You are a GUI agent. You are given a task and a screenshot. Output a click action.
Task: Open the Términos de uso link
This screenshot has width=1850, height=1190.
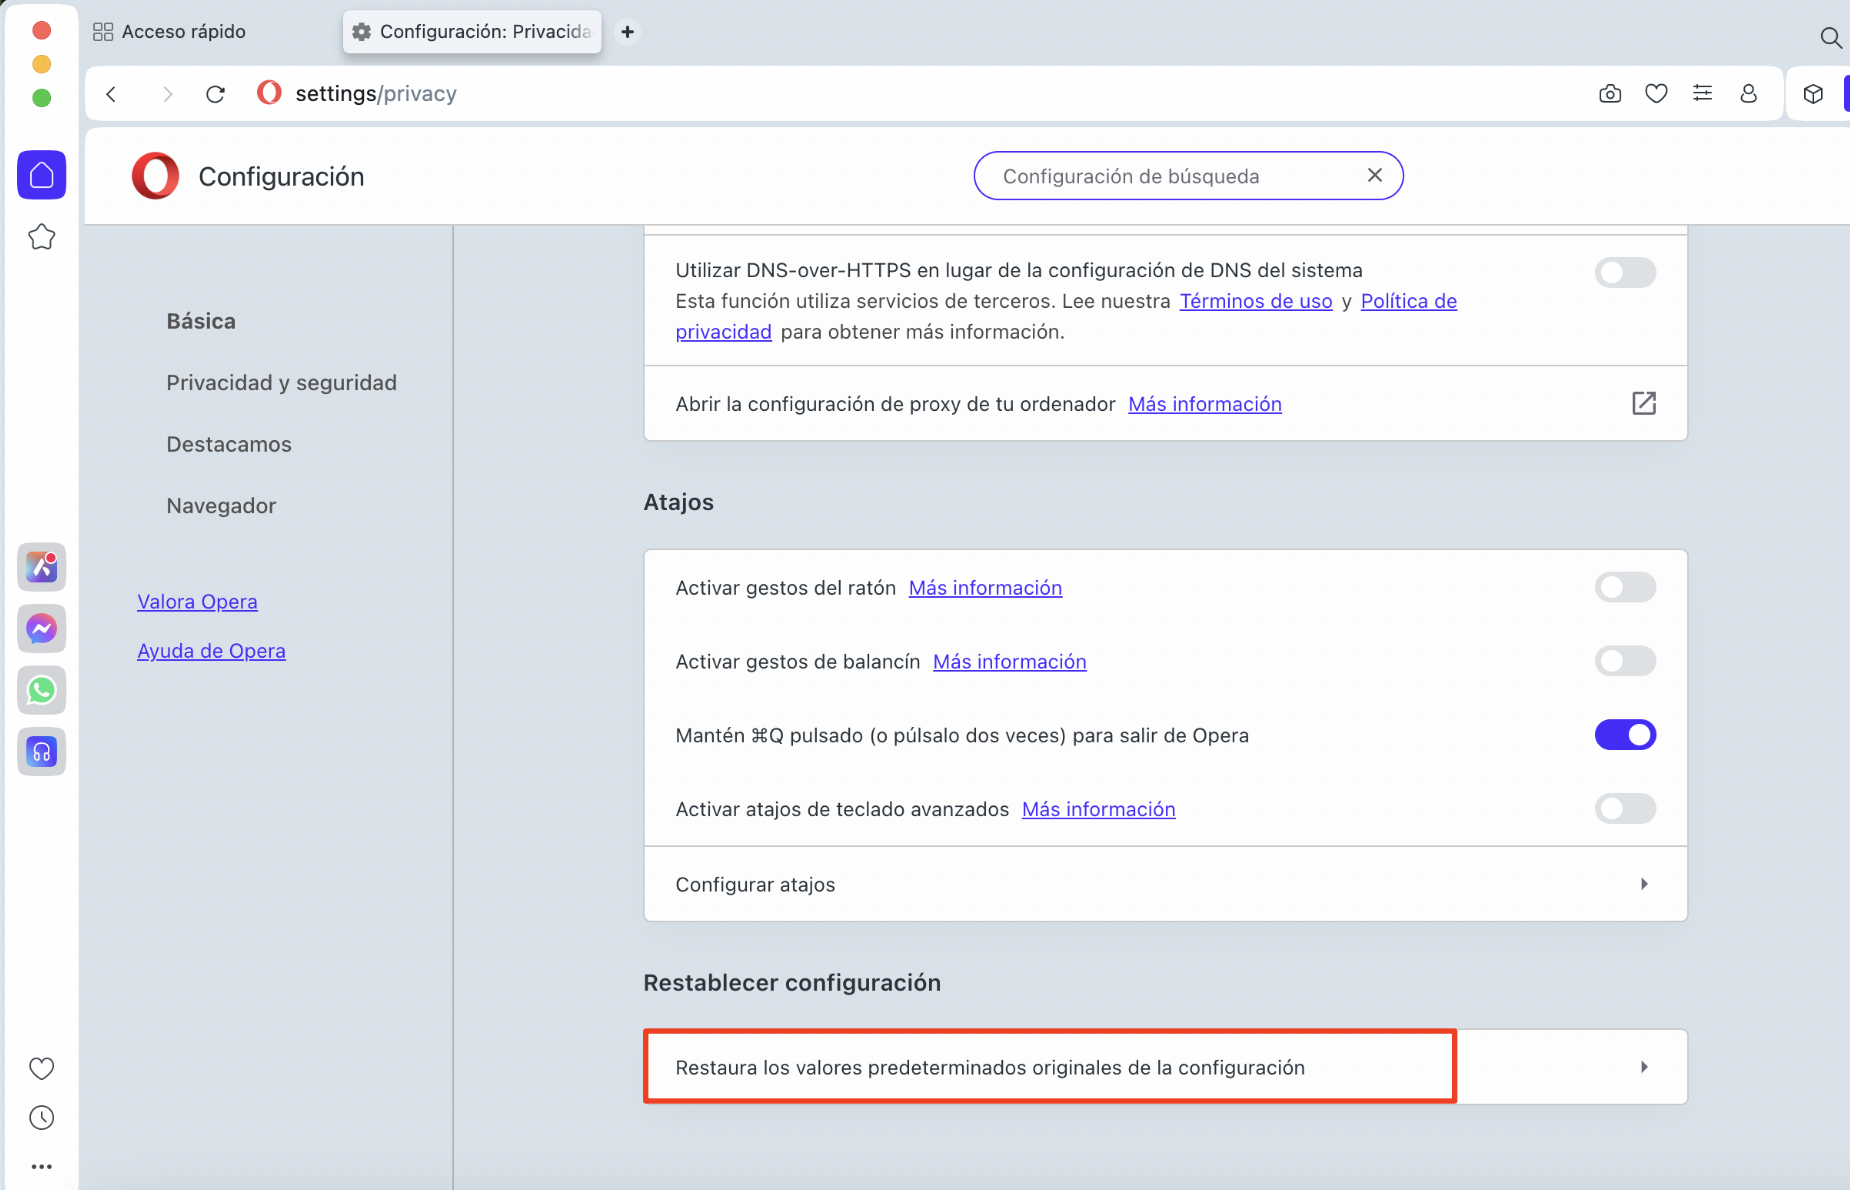1255,301
